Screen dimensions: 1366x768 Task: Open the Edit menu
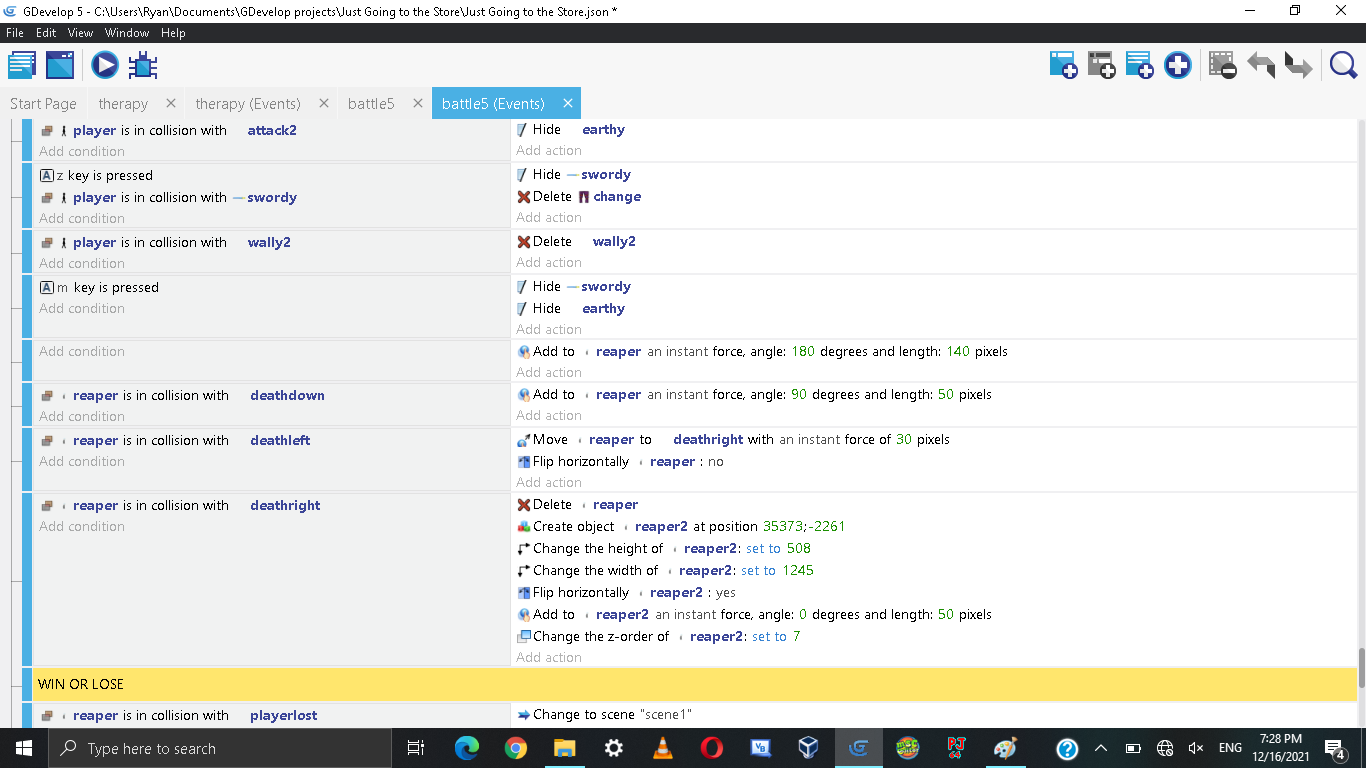pos(47,33)
